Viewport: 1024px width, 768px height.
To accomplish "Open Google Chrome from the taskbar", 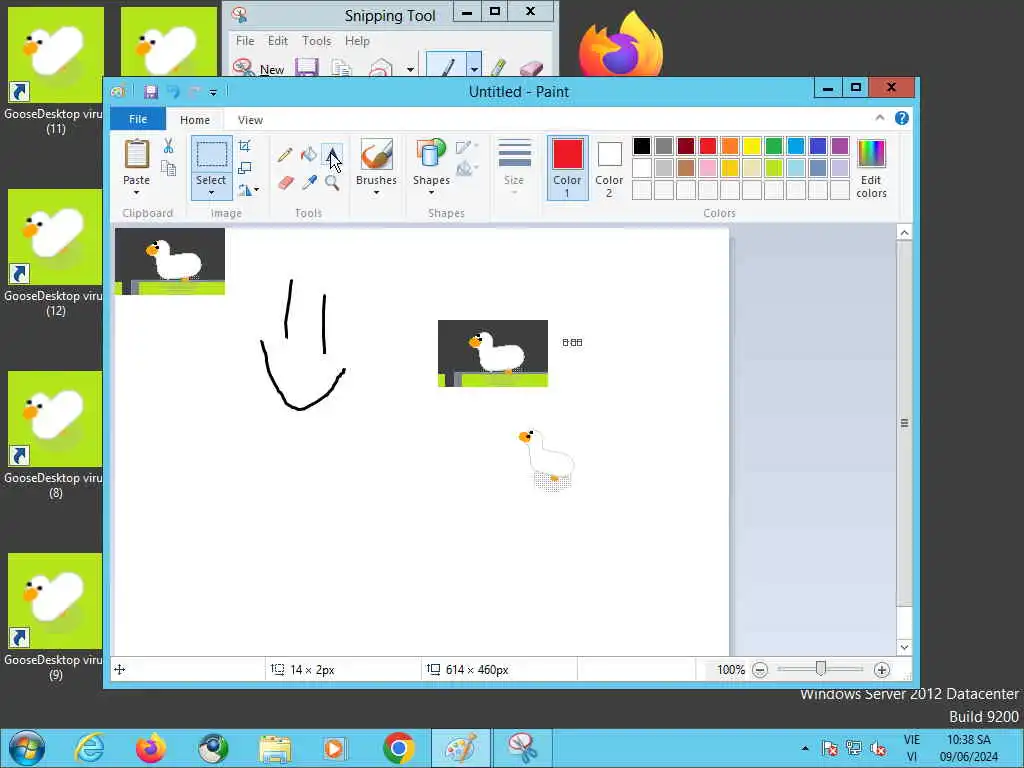I will click(399, 748).
